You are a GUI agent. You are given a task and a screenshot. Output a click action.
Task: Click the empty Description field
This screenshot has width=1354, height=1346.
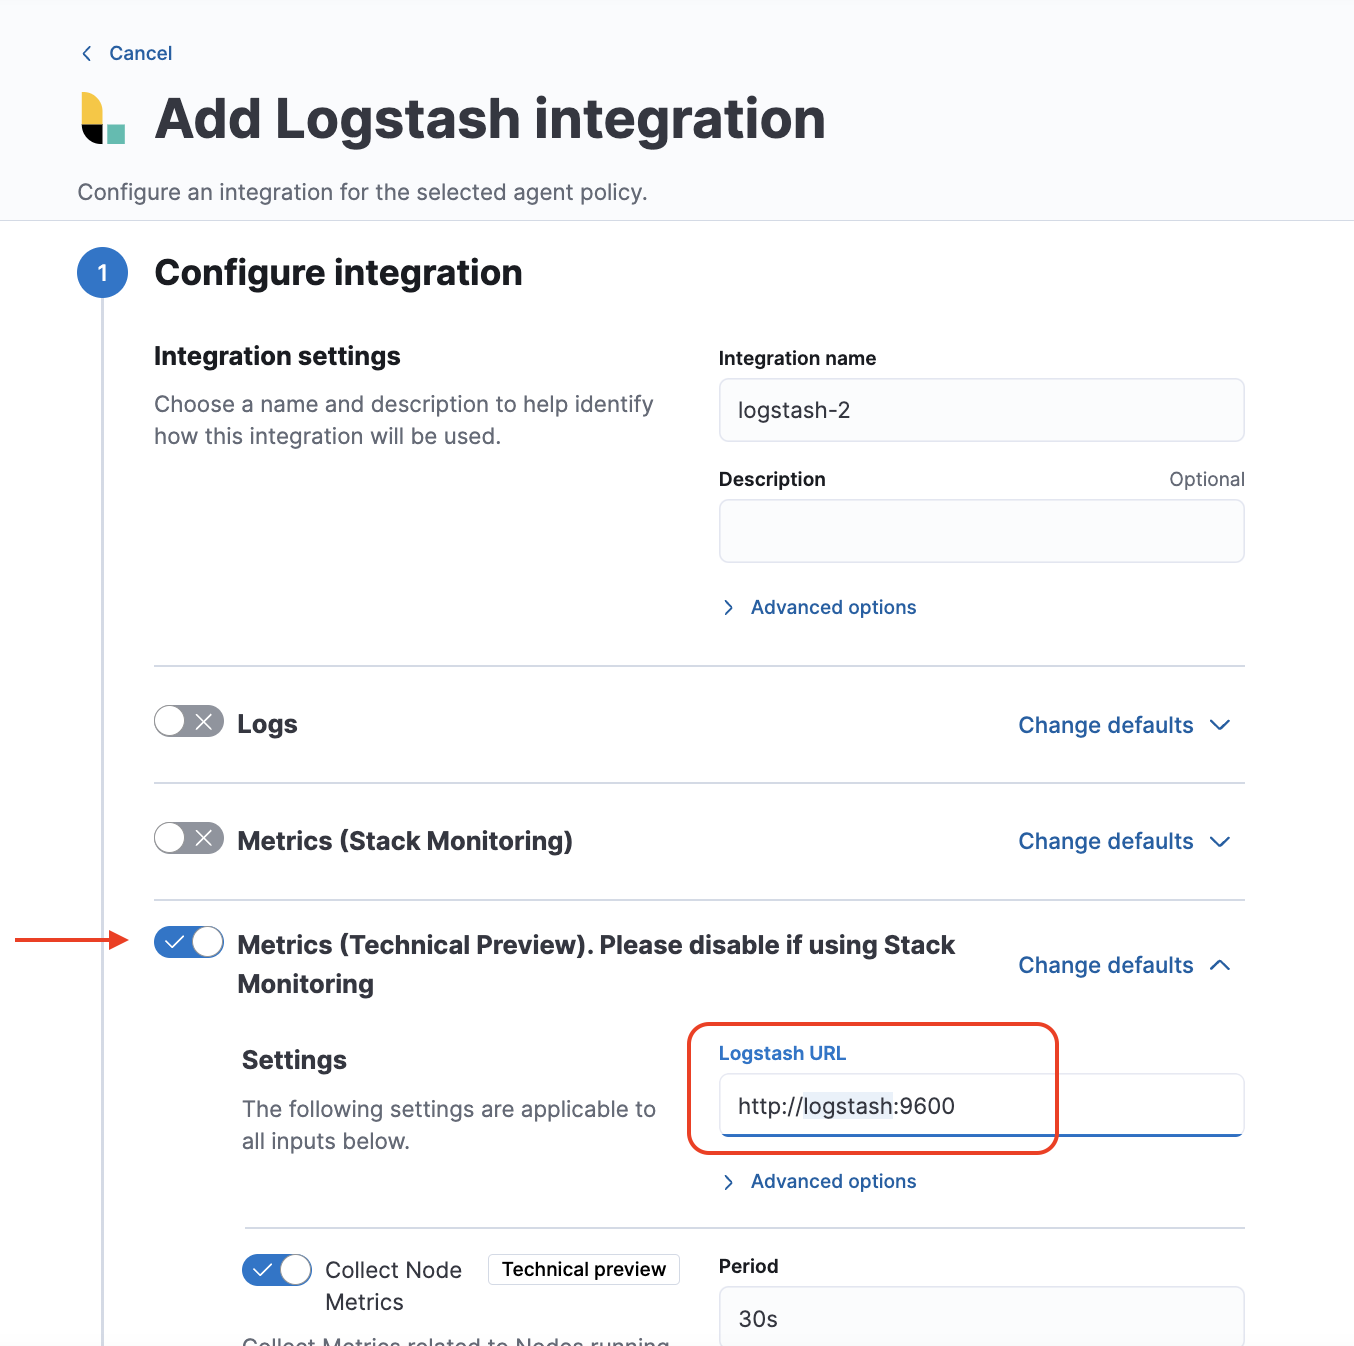[981, 531]
